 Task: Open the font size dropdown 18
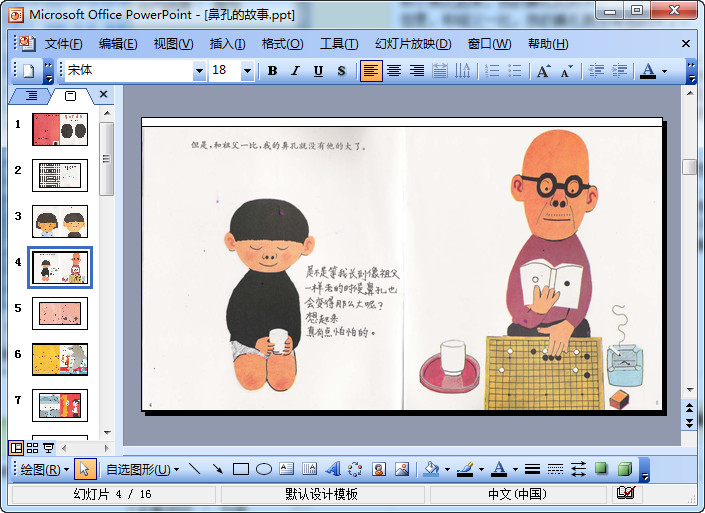247,71
